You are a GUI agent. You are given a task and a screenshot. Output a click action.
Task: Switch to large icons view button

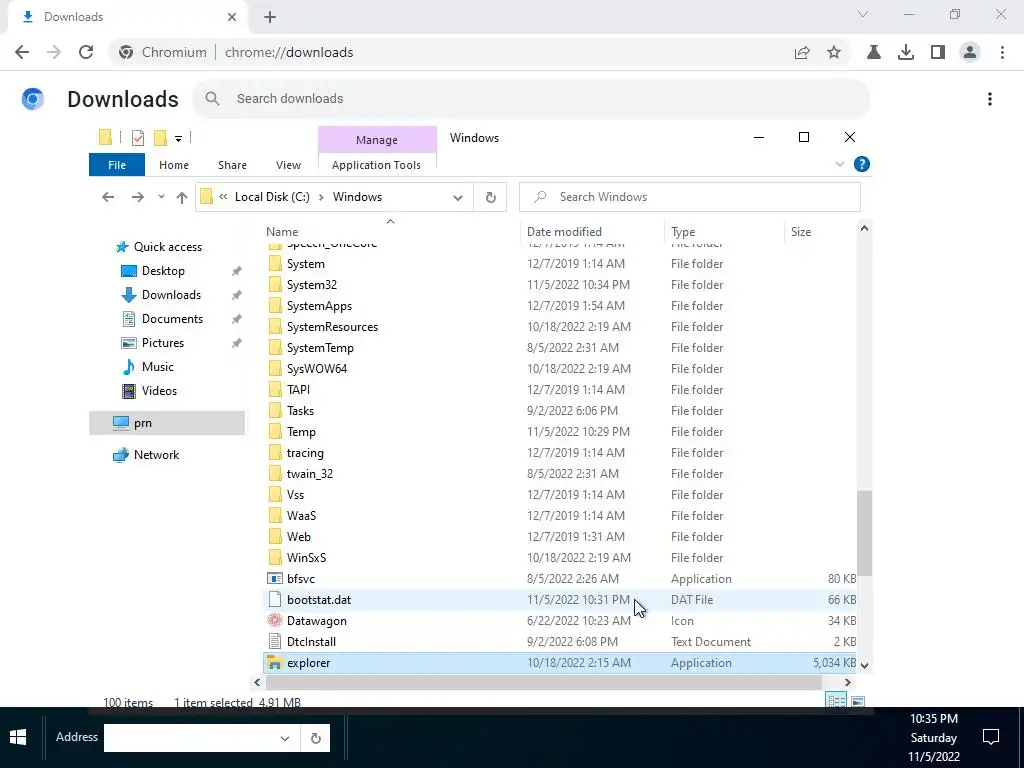point(858,701)
